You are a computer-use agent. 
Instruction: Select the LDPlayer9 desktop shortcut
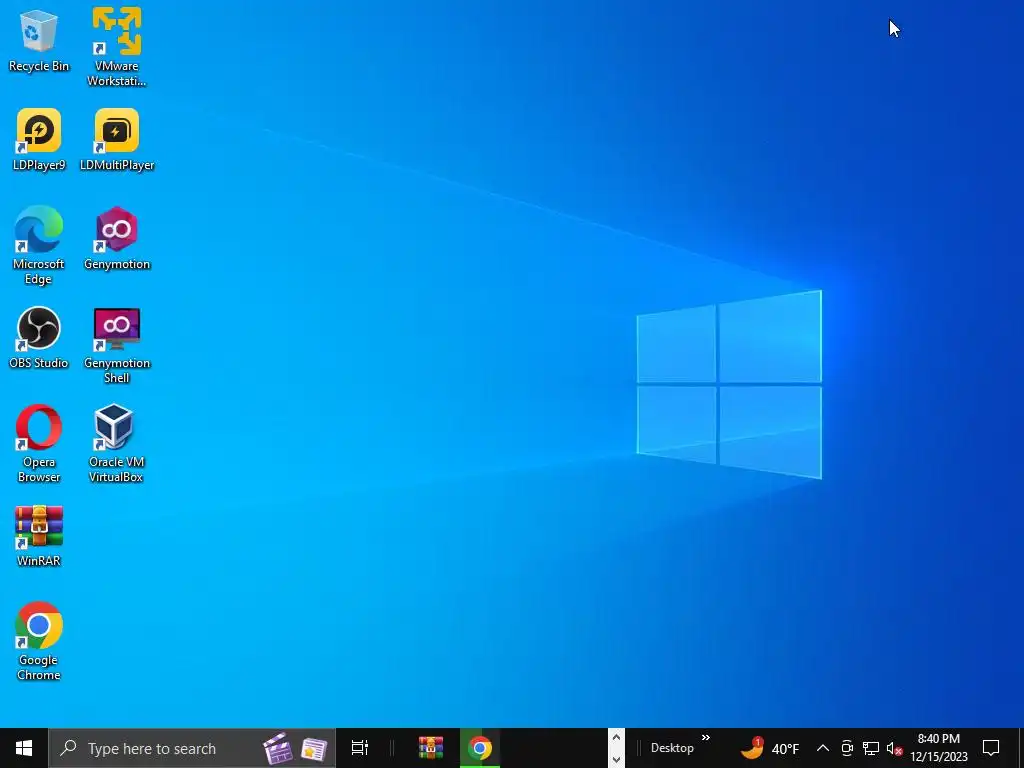39,140
